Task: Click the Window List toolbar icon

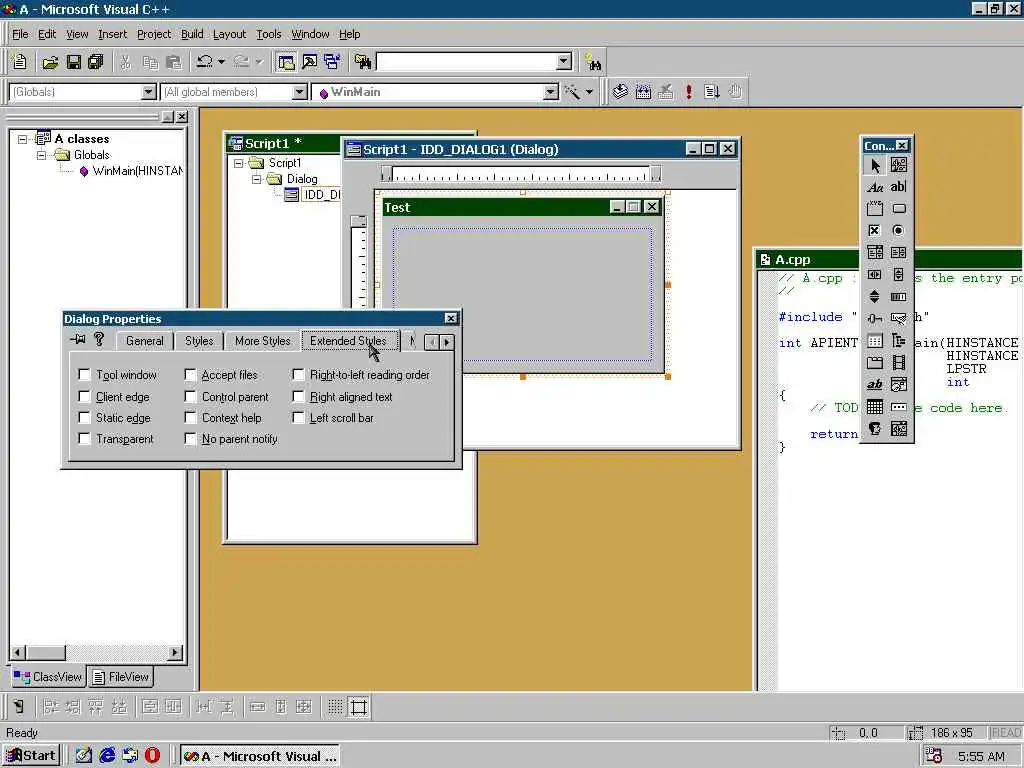Action: pyautogui.click(x=332, y=62)
